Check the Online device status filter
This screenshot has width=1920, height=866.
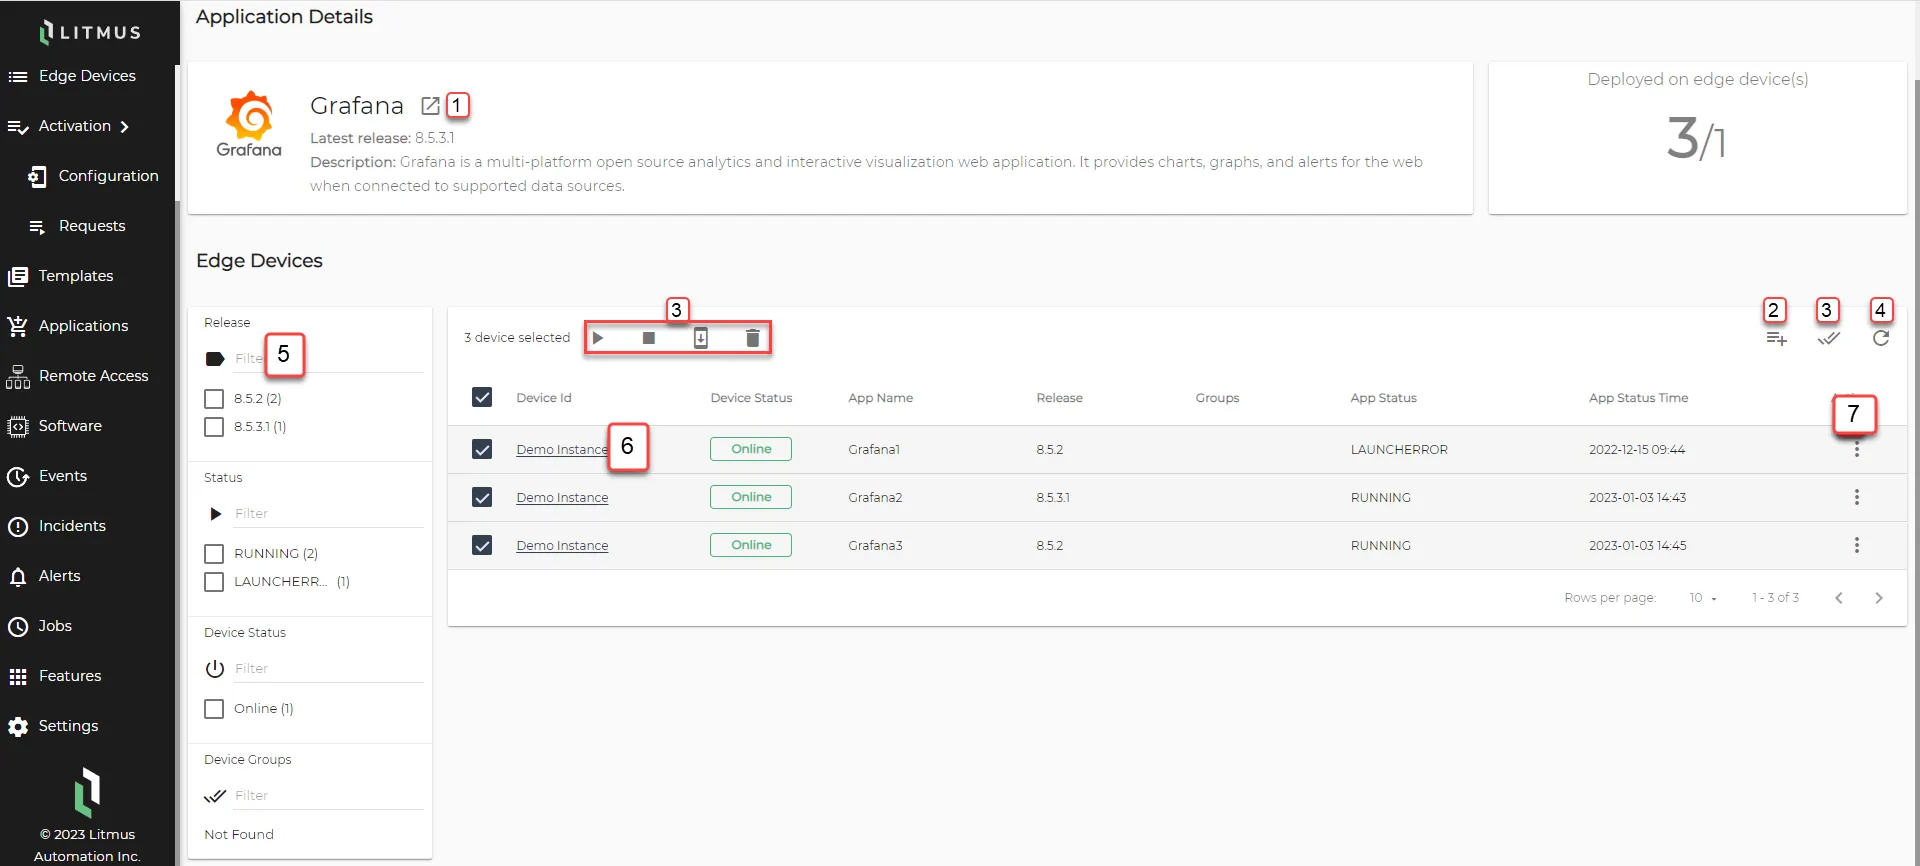tap(214, 709)
